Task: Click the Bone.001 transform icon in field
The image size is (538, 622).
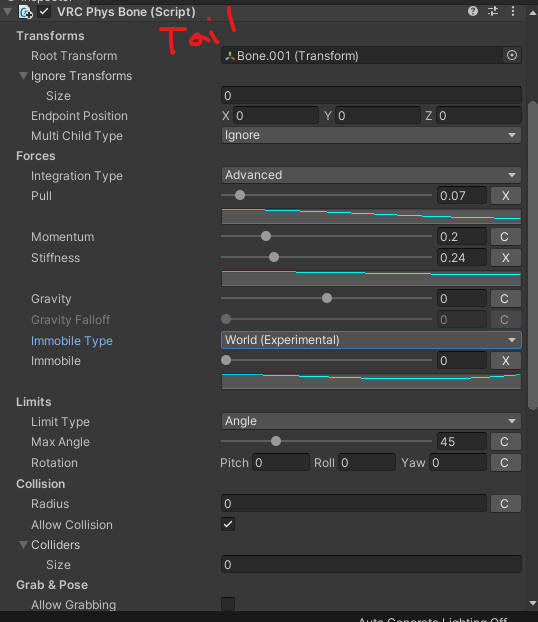Action: click(230, 56)
